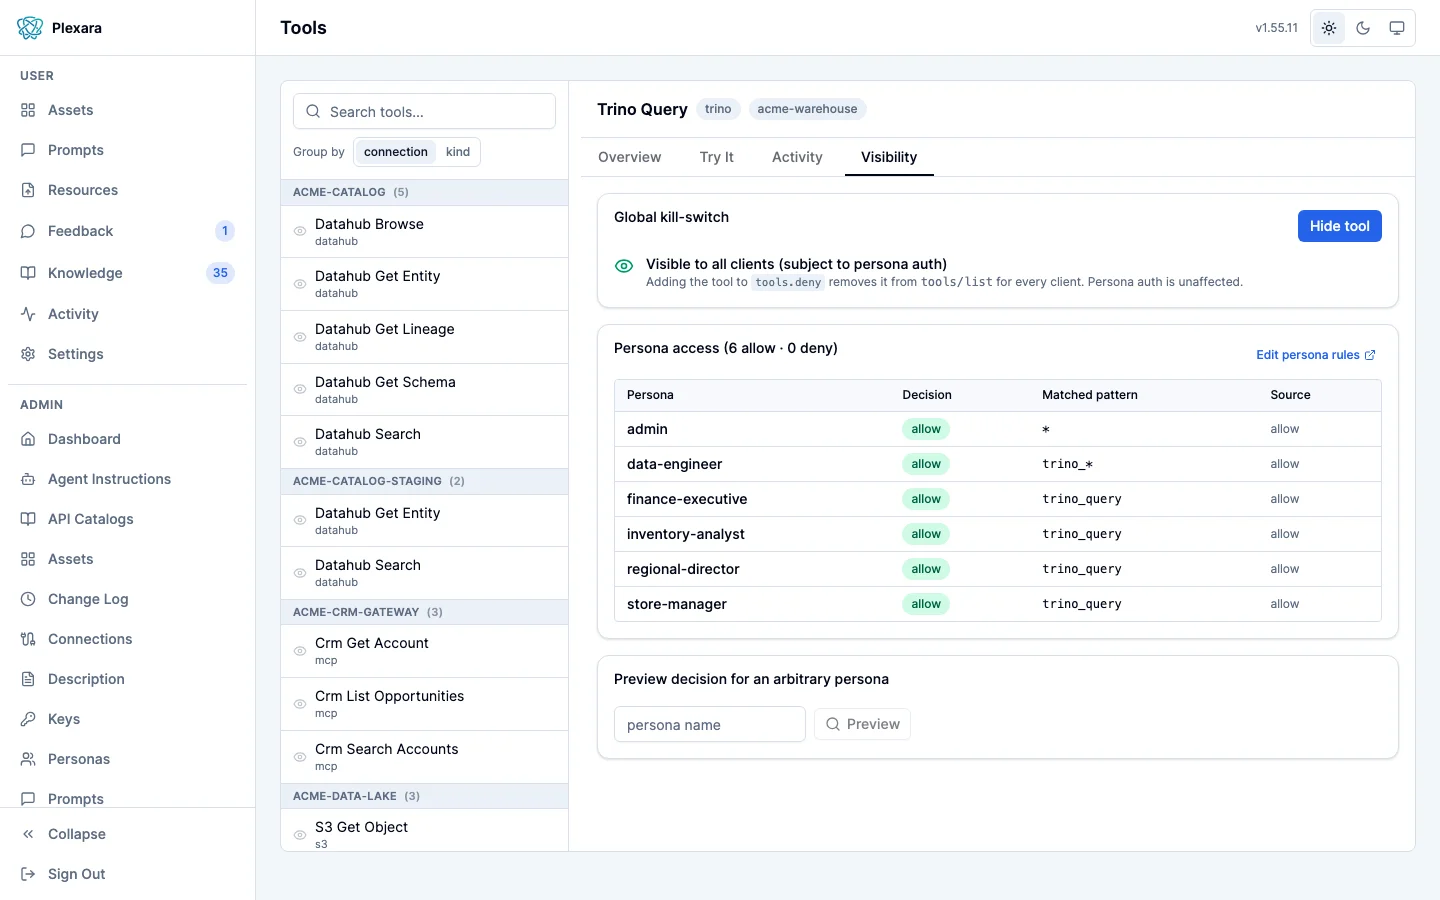Viewport: 1440px width, 900px height.
Task: Open Settings page
Action: [127, 354]
